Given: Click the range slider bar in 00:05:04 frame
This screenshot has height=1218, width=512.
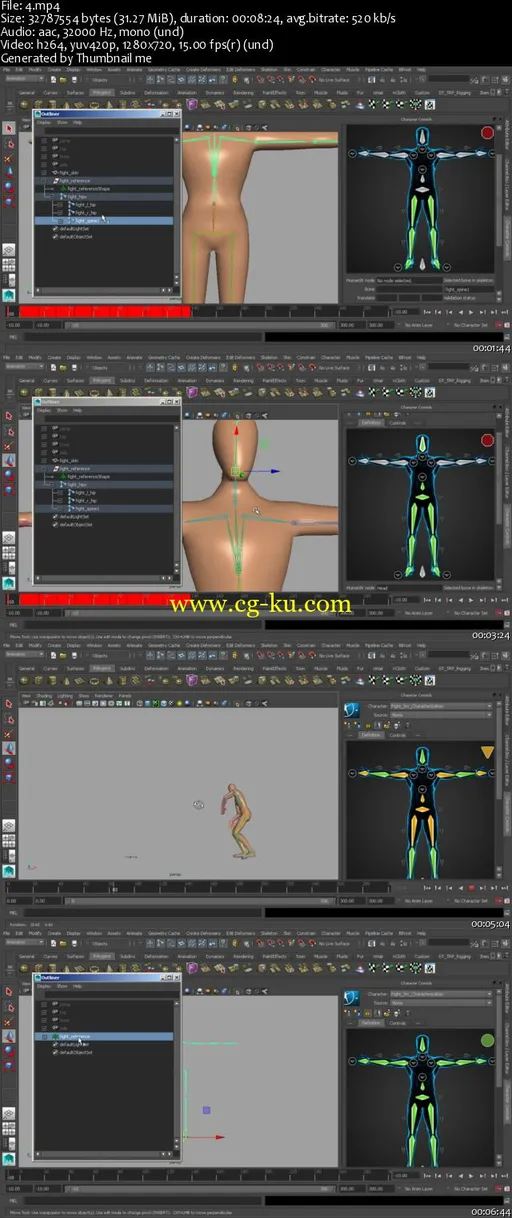Looking at the screenshot, I should tap(199, 901).
